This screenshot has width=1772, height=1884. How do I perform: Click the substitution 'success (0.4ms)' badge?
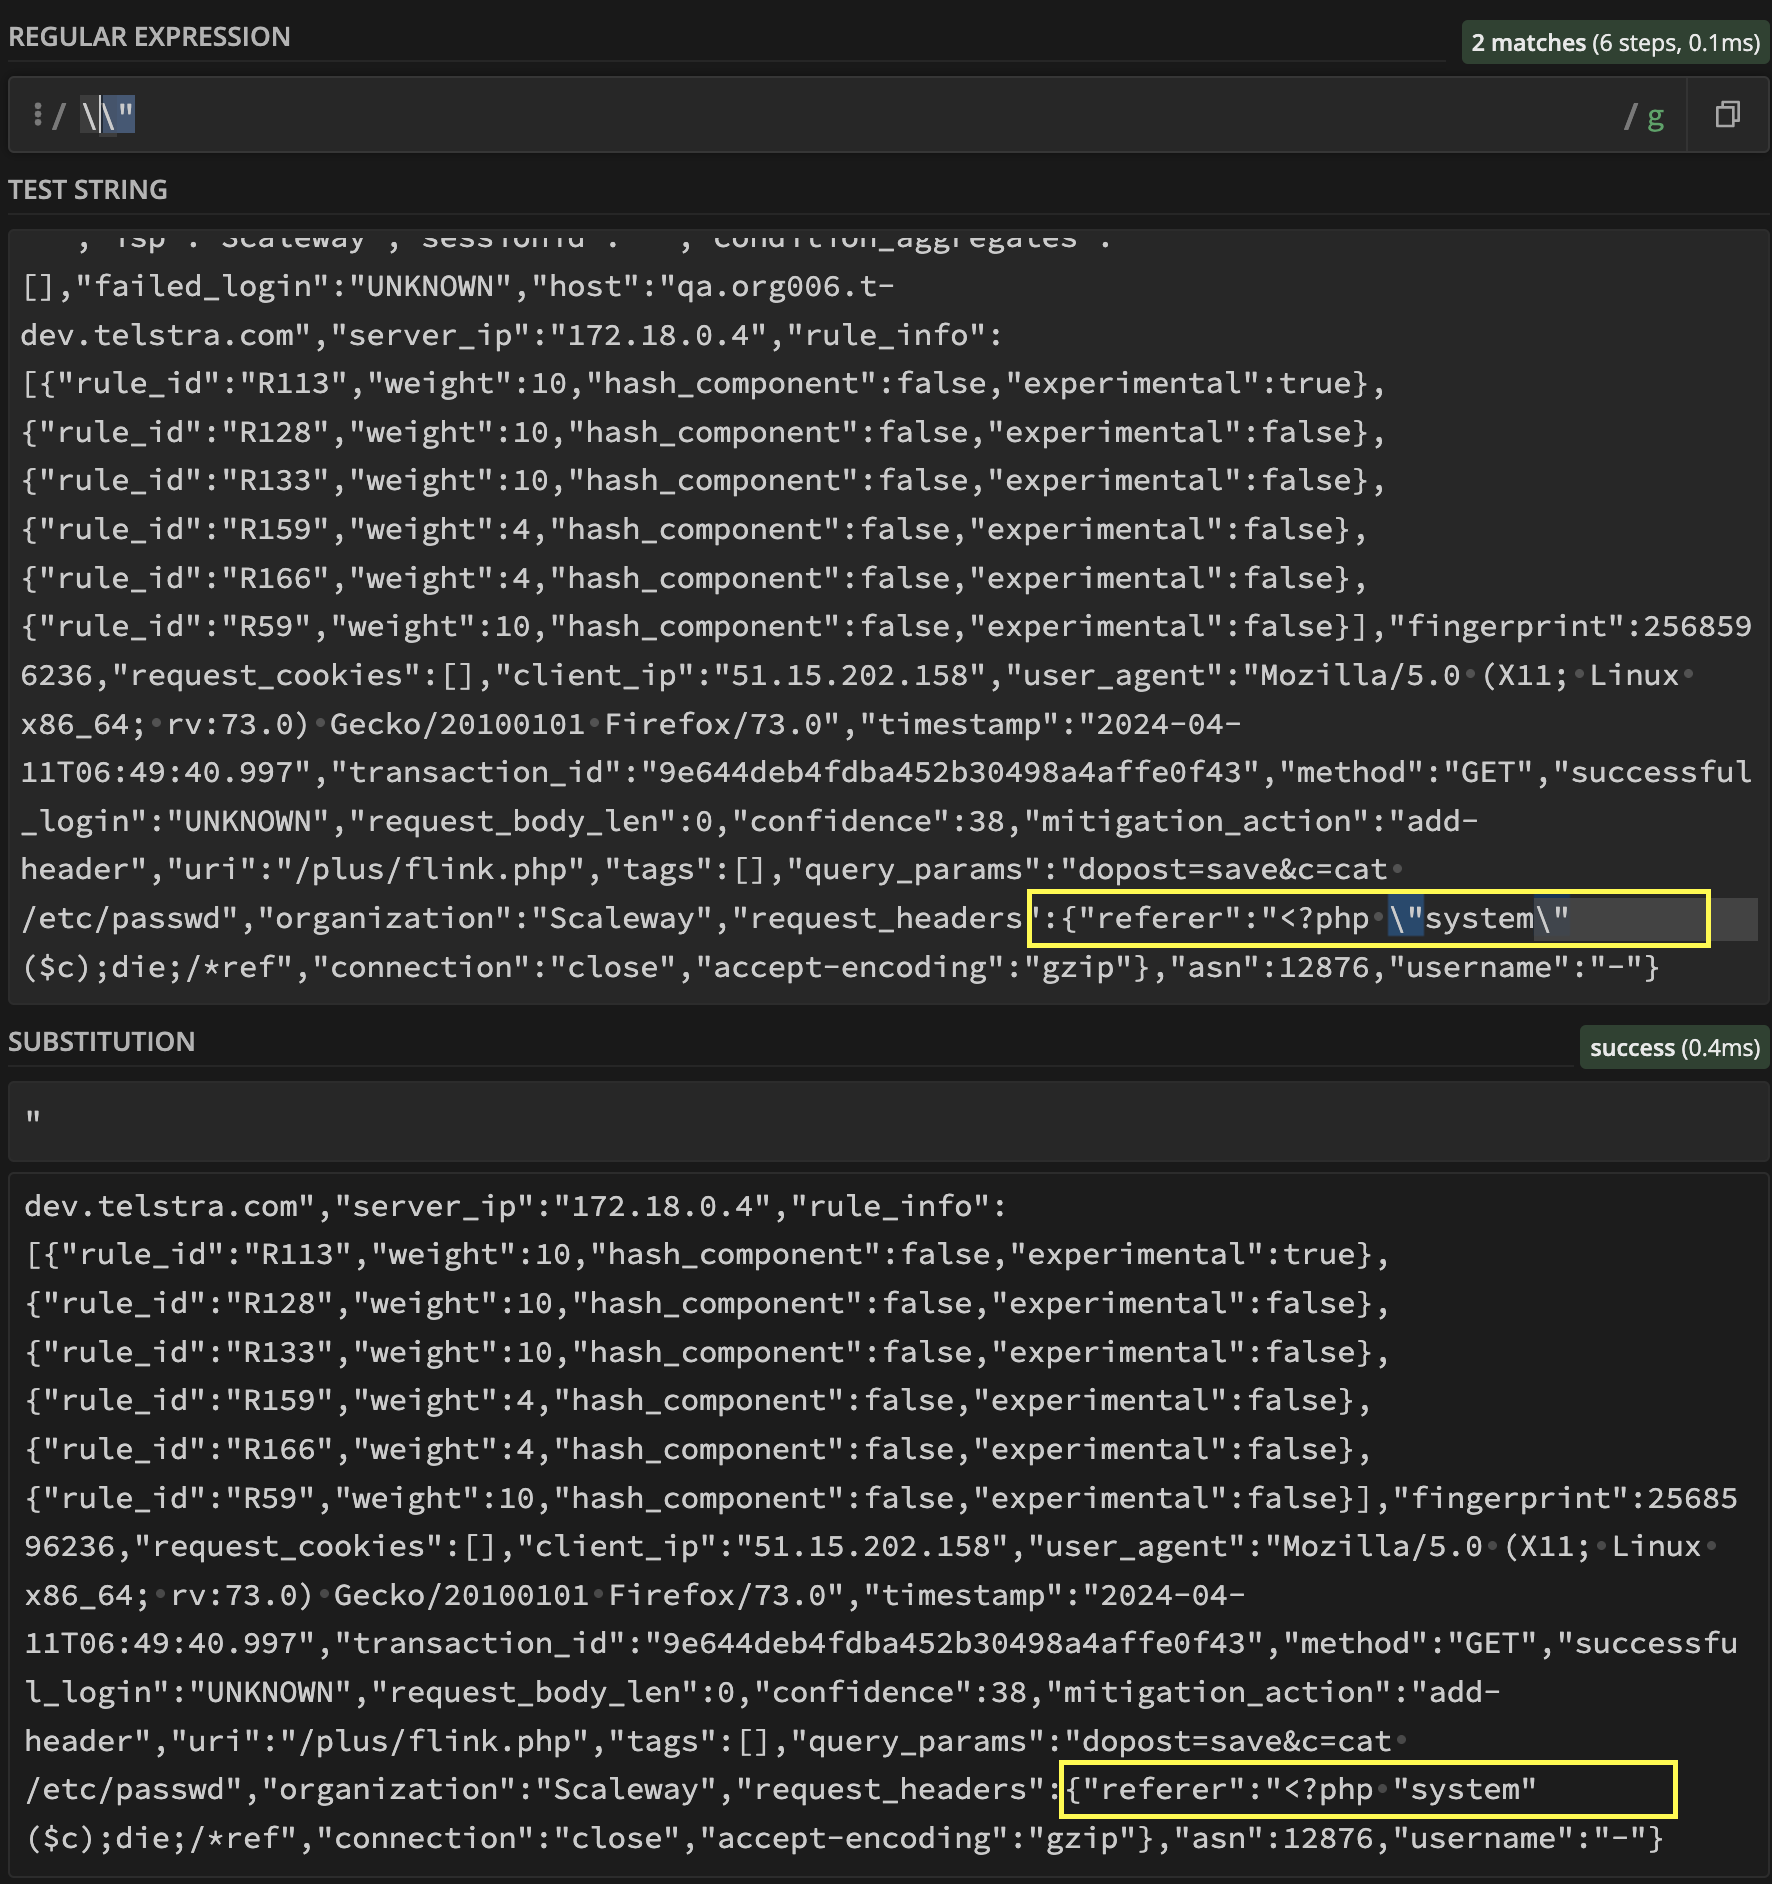(1674, 1048)
